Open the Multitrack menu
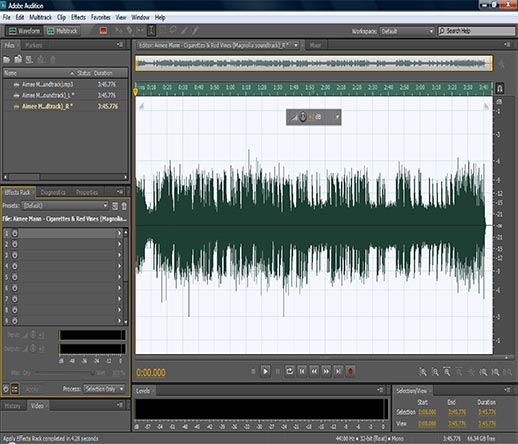This screenshot has width=518, height=444. click(x=40, y=17)
